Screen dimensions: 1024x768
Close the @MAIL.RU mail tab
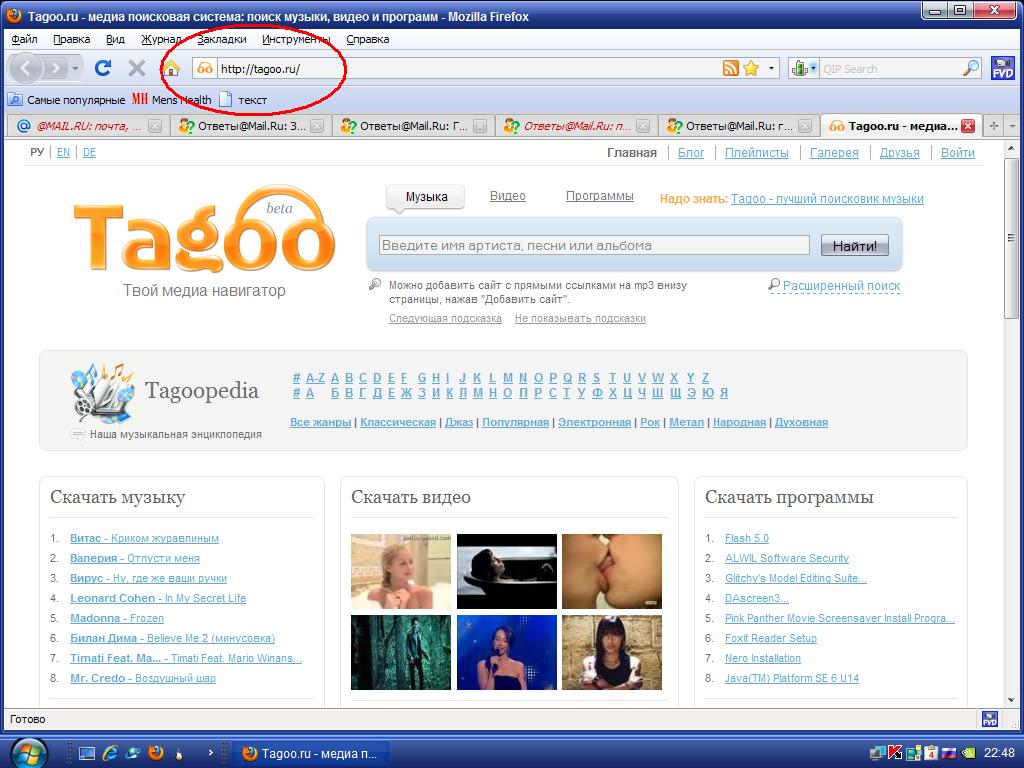[x=155, y=126]
